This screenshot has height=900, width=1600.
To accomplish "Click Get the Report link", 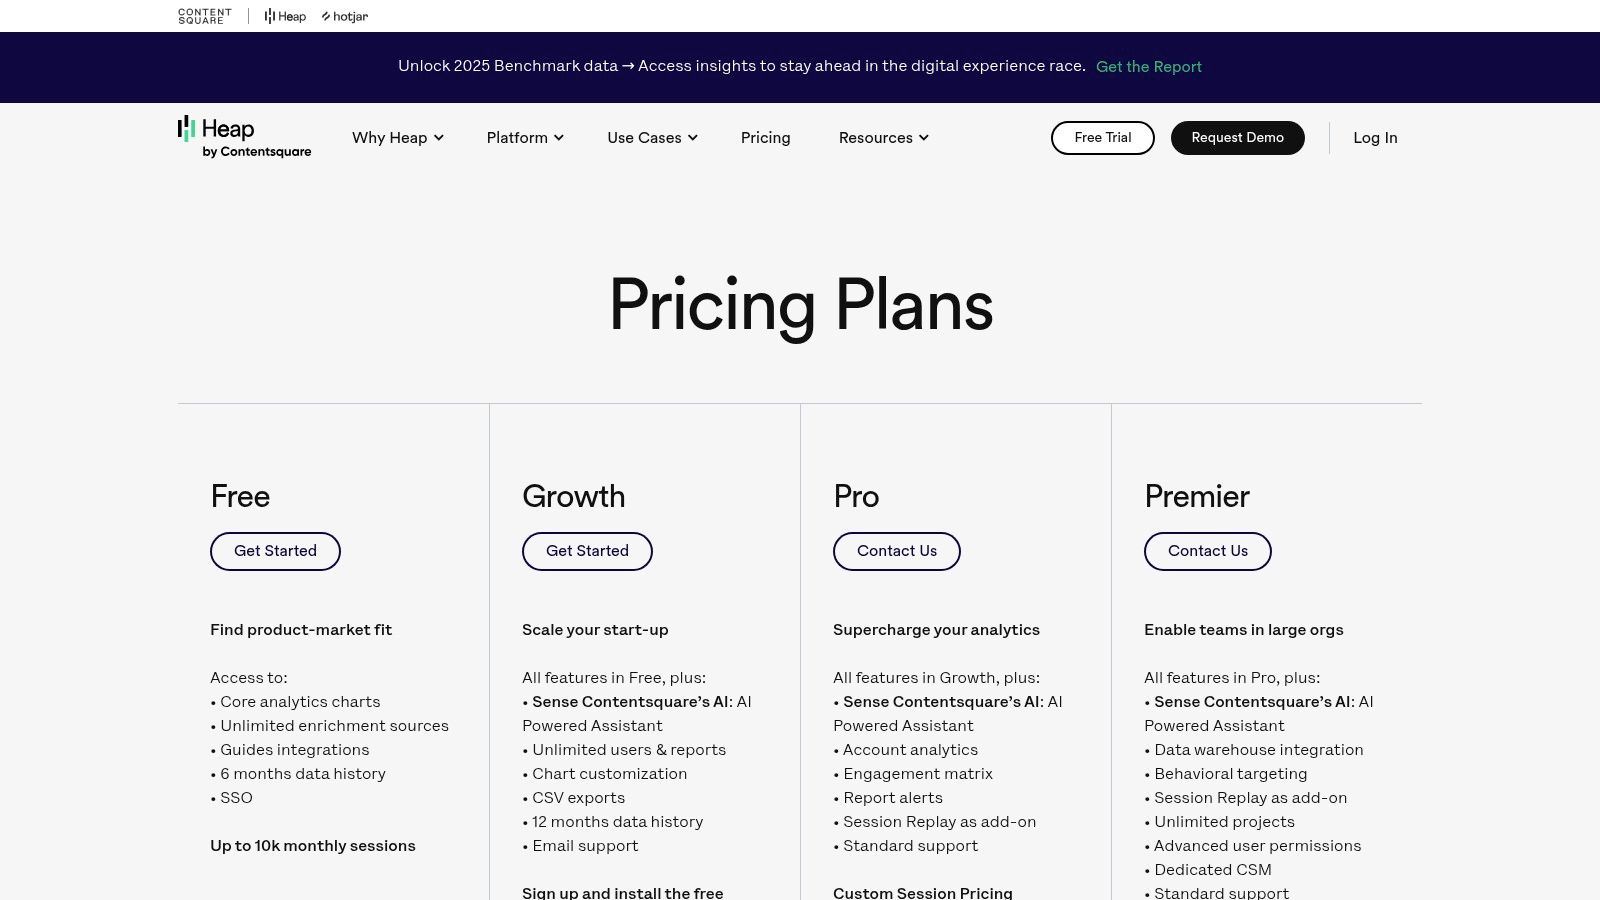I will 1149,67.
